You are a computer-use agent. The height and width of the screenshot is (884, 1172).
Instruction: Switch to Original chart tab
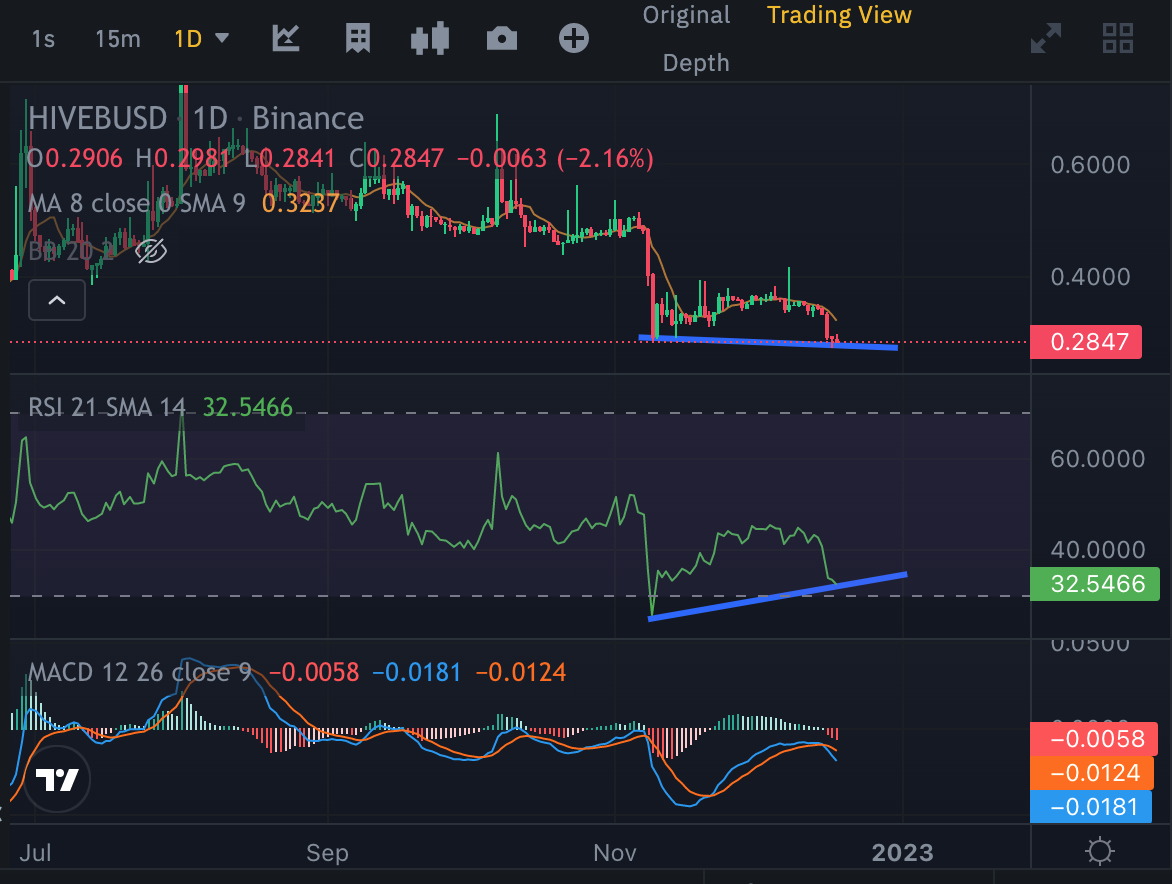coord(686,15)
